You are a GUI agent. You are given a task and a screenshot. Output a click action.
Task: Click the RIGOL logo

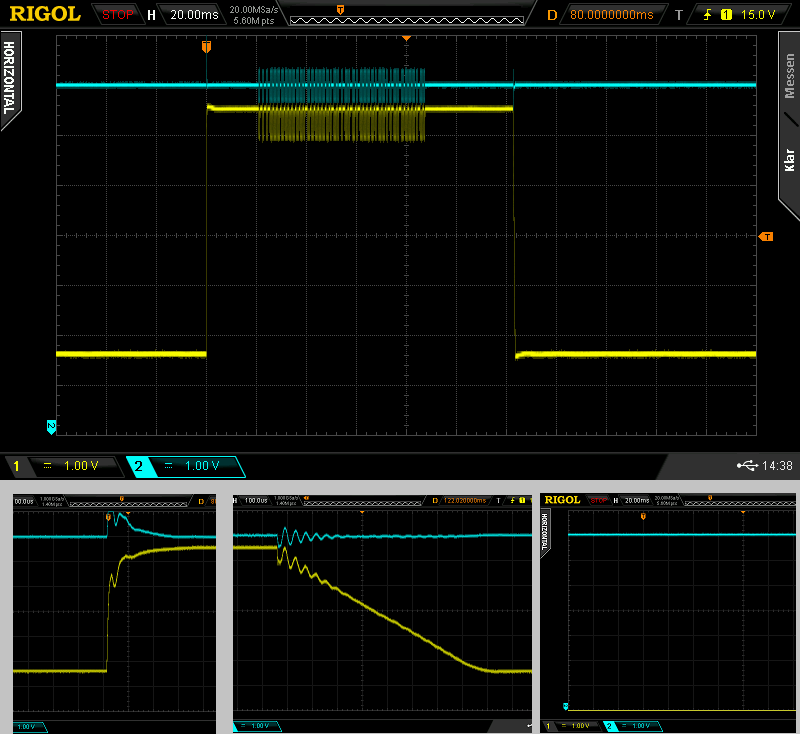(x=46, y=14)
